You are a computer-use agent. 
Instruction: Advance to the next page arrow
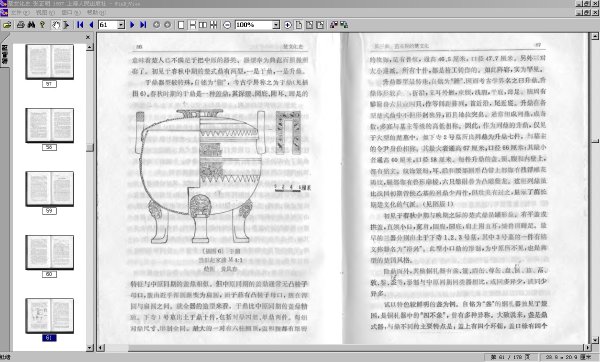[132, 25]
